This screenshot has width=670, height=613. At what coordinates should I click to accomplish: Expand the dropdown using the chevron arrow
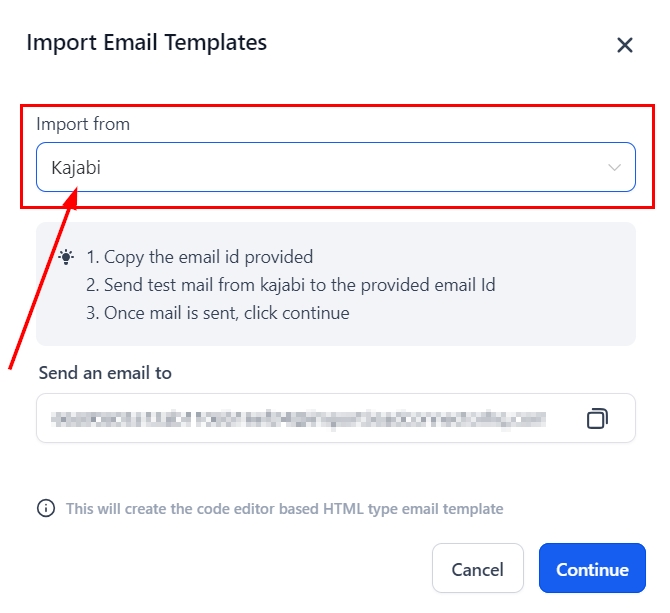coord(615,168)
